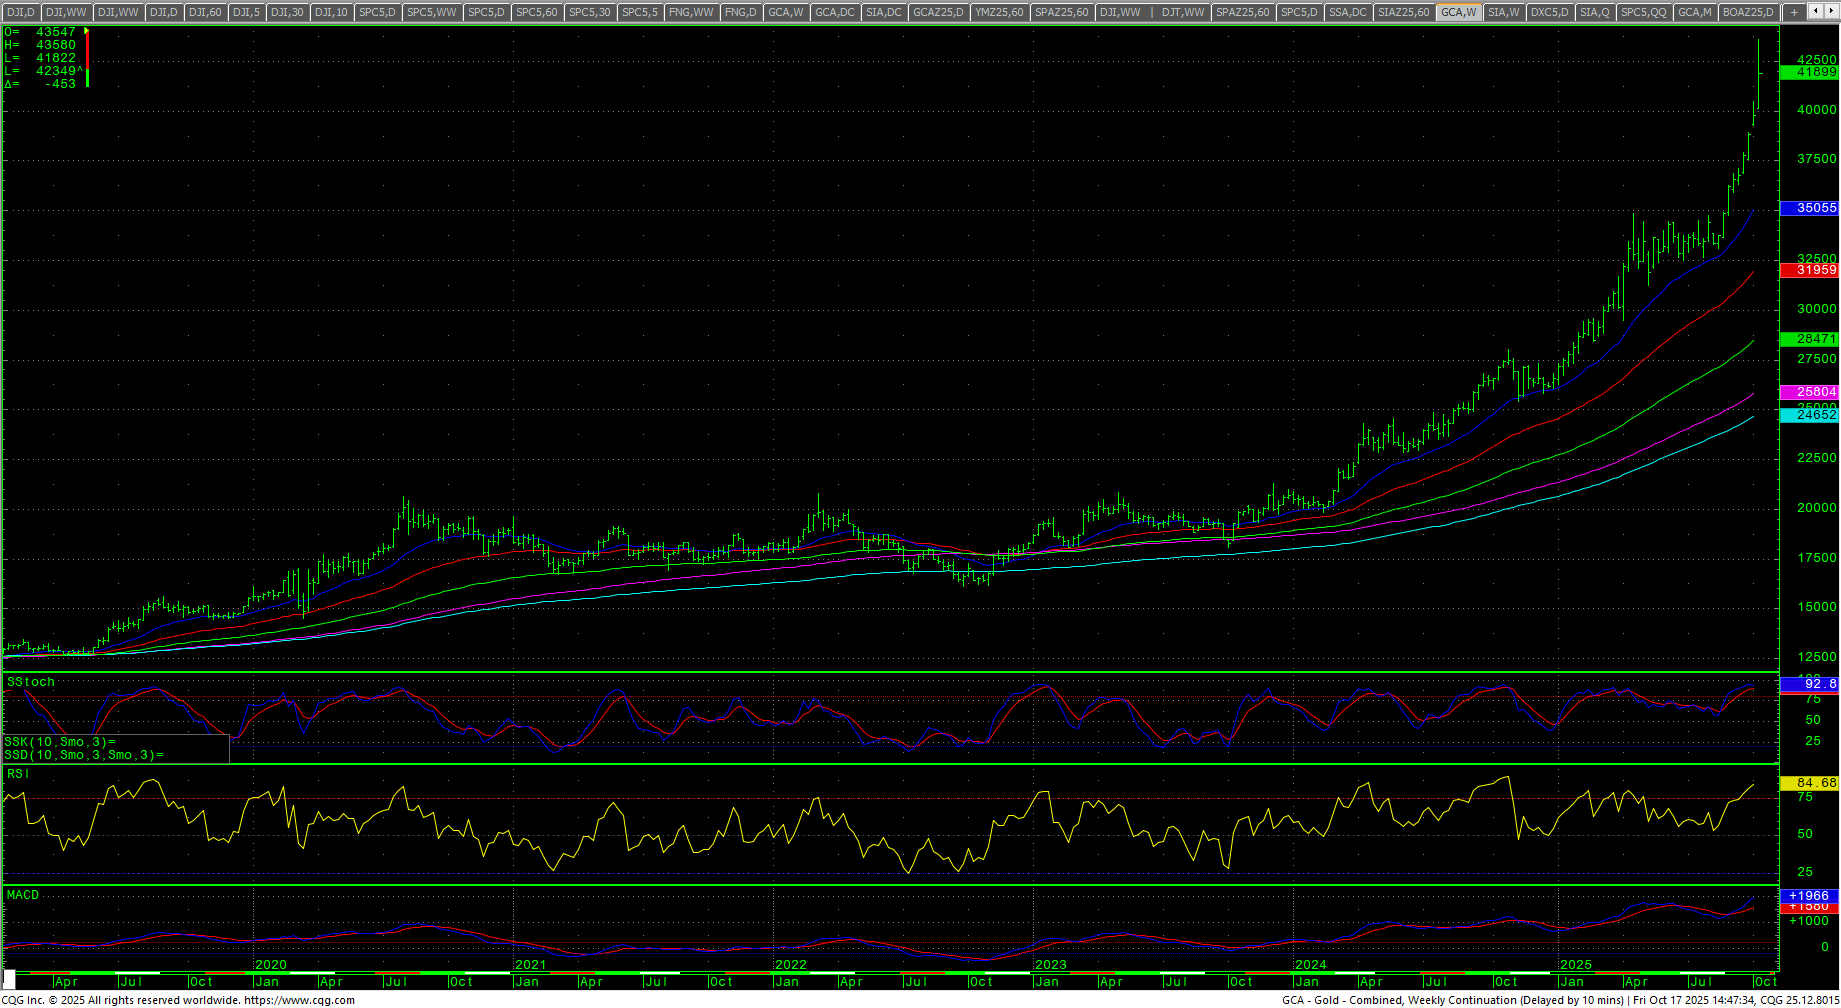Switch to the FNG,WW tab
This screenshot has height=1008, width=1841.
click(x=691, y=12)
